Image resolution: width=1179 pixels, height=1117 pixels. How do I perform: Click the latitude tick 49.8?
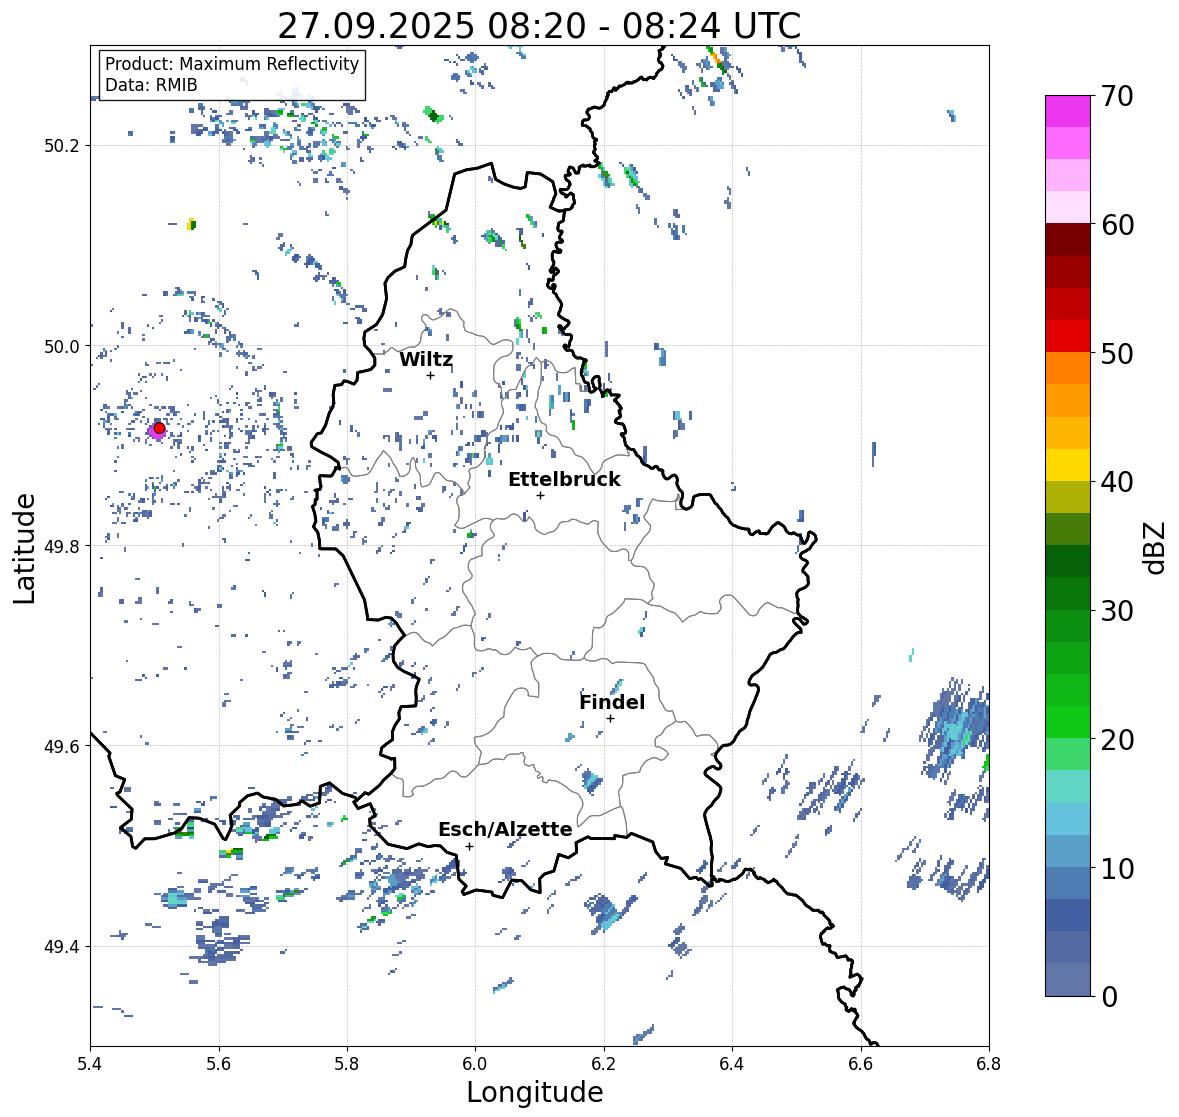62,546
